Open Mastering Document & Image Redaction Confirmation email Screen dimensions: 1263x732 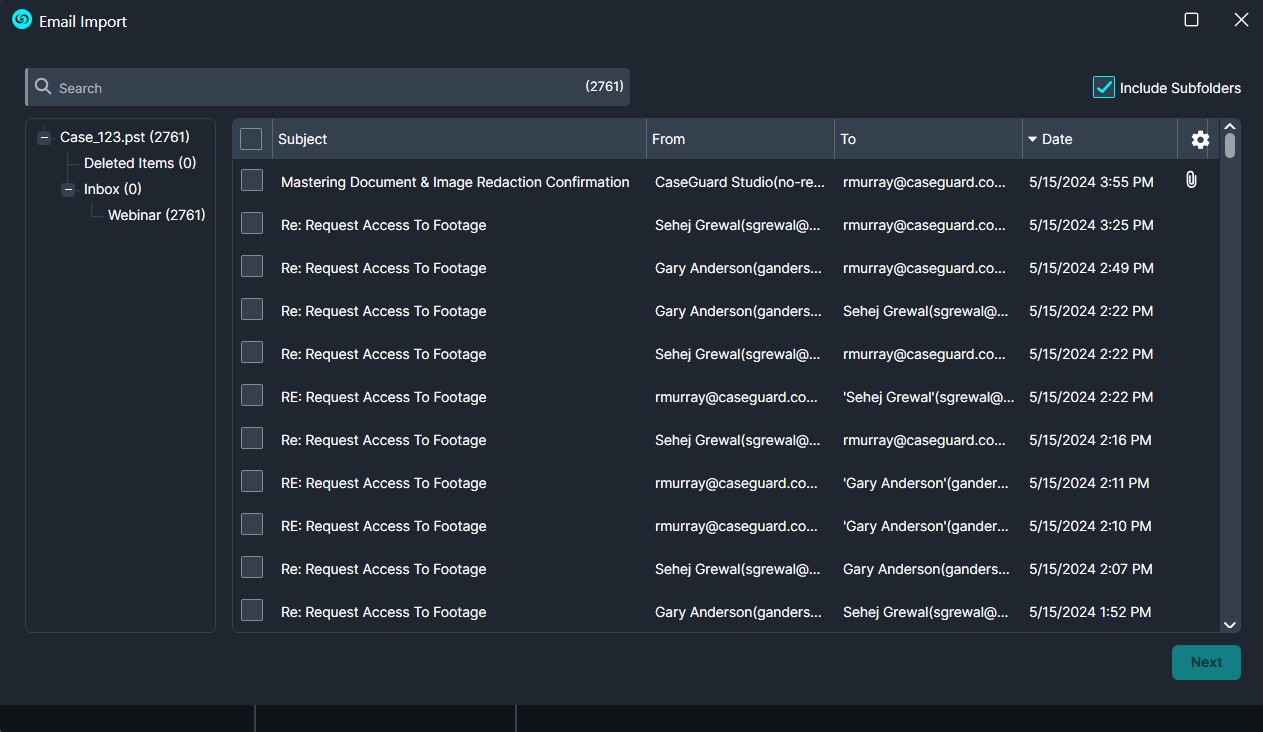(x=455, y=182)
